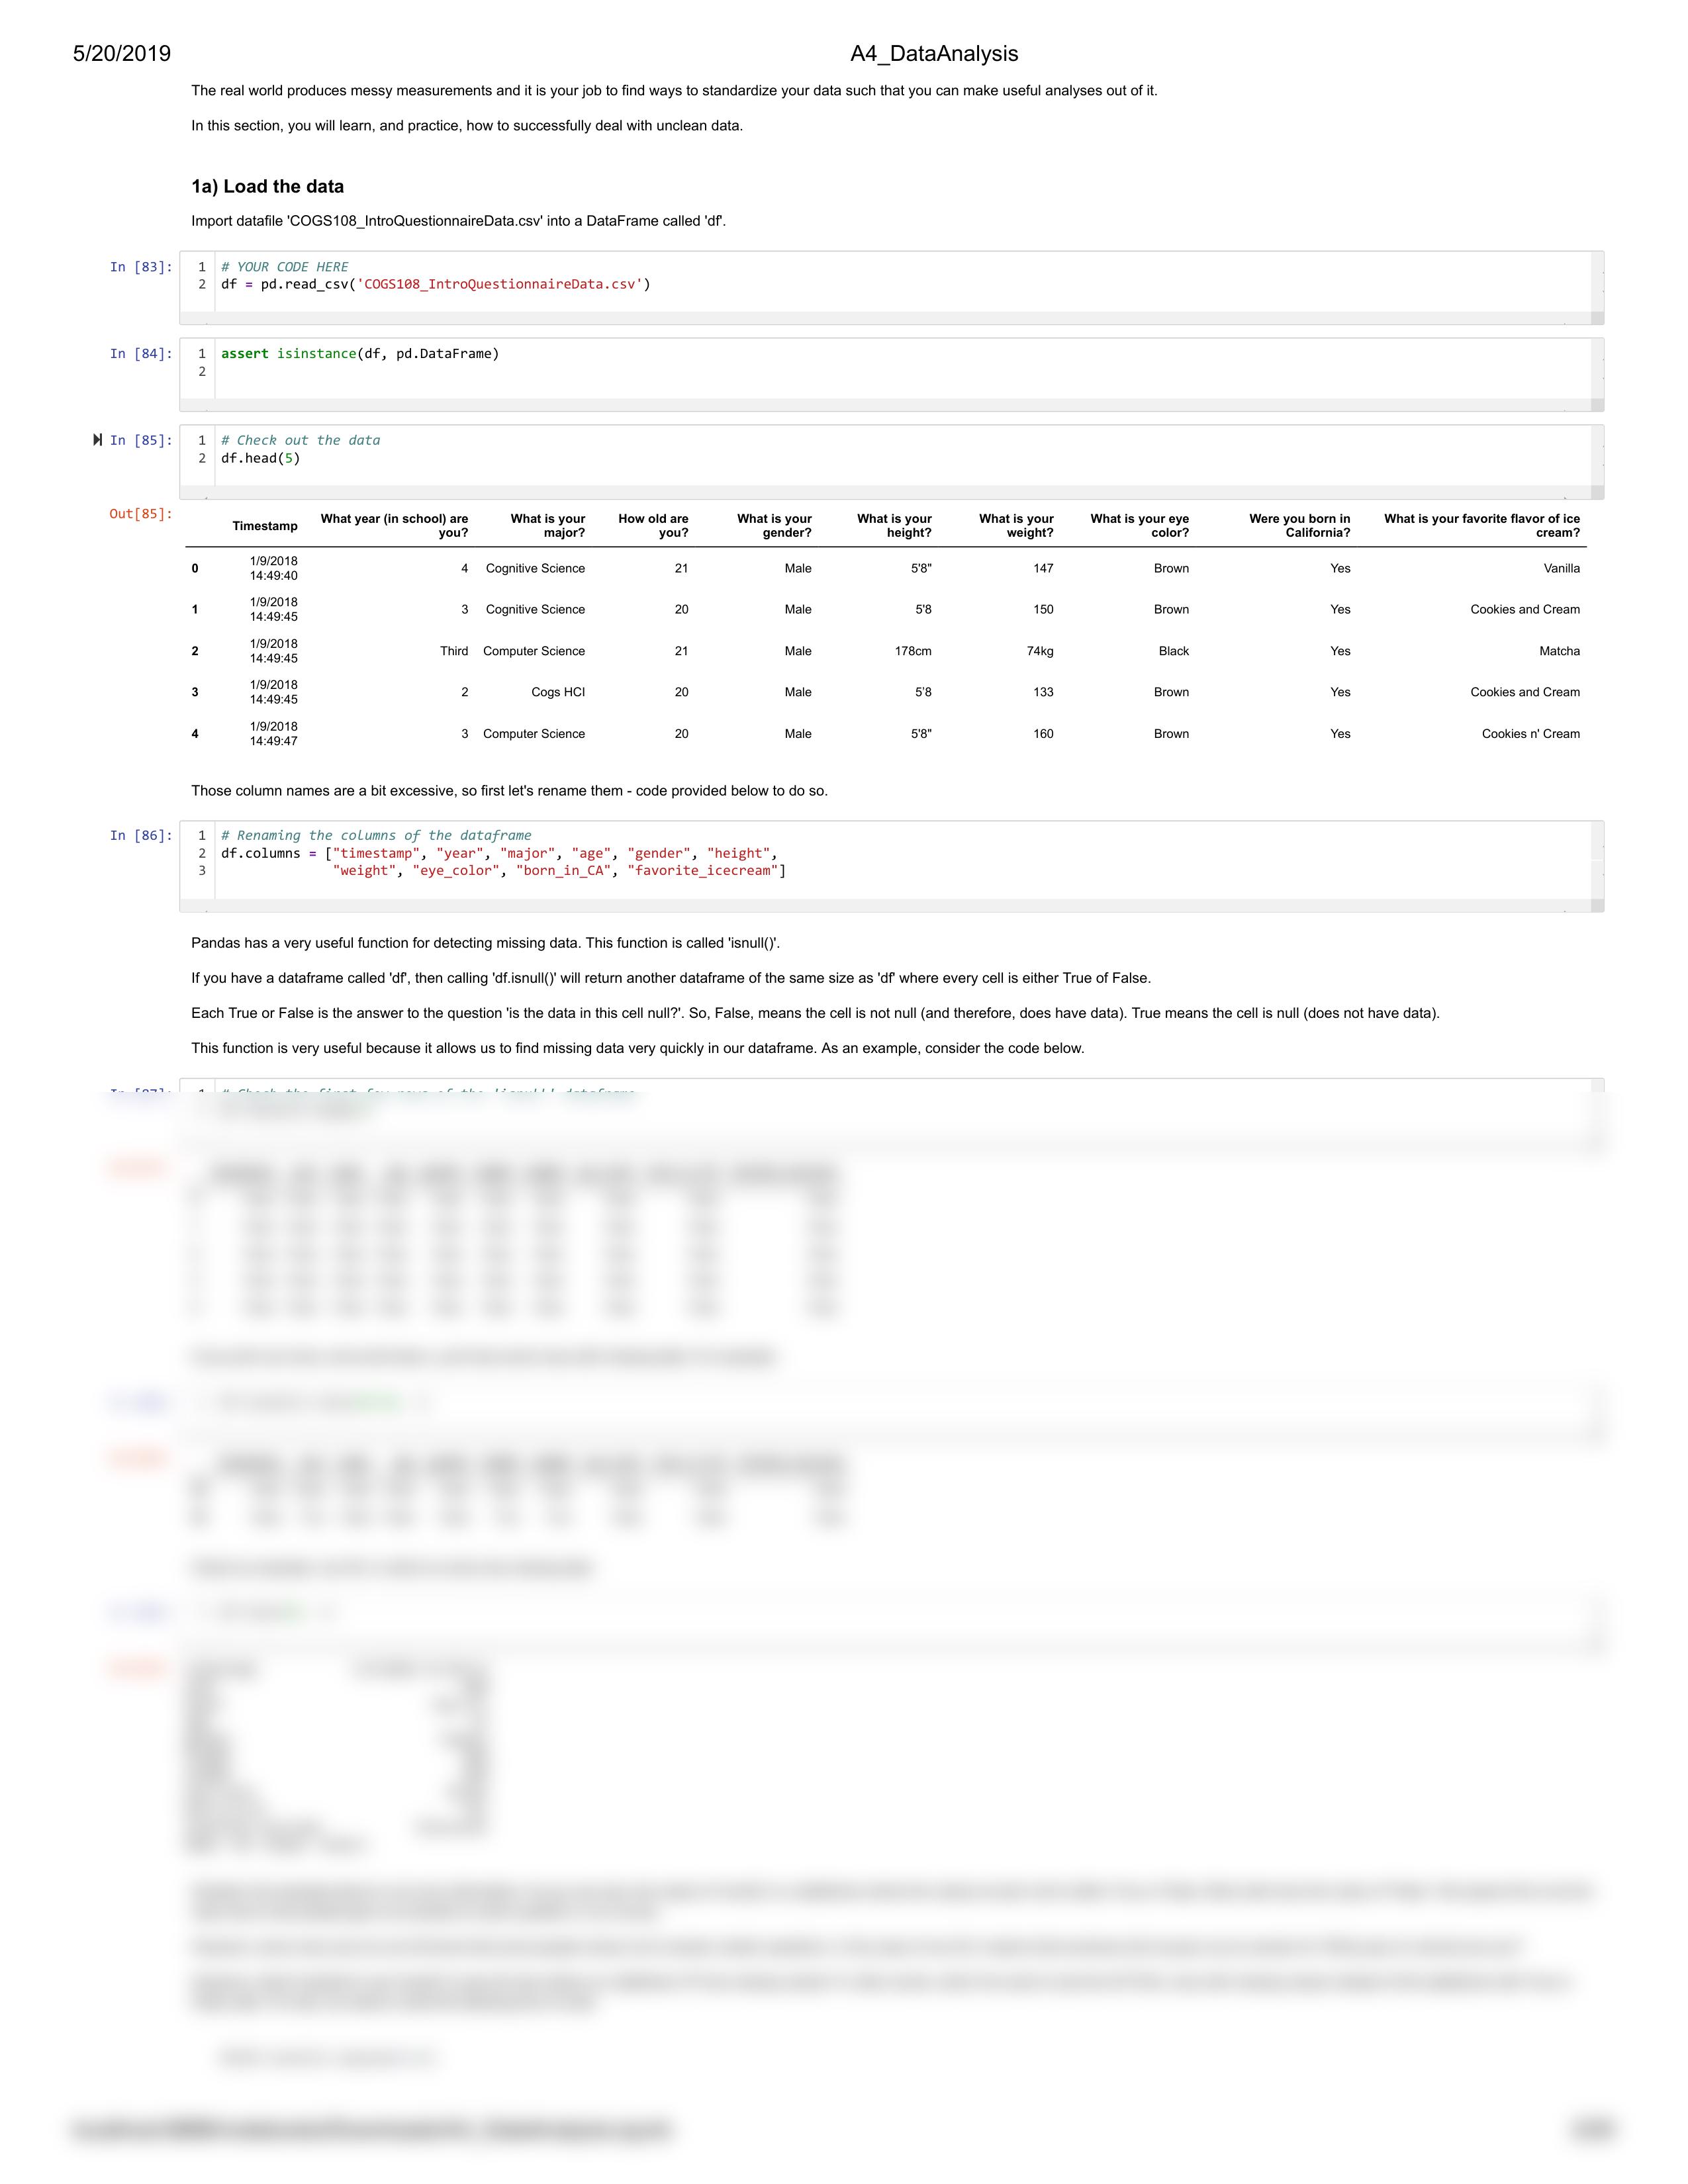Select the 'In [83]:' cell prompt

coord(141,267)
